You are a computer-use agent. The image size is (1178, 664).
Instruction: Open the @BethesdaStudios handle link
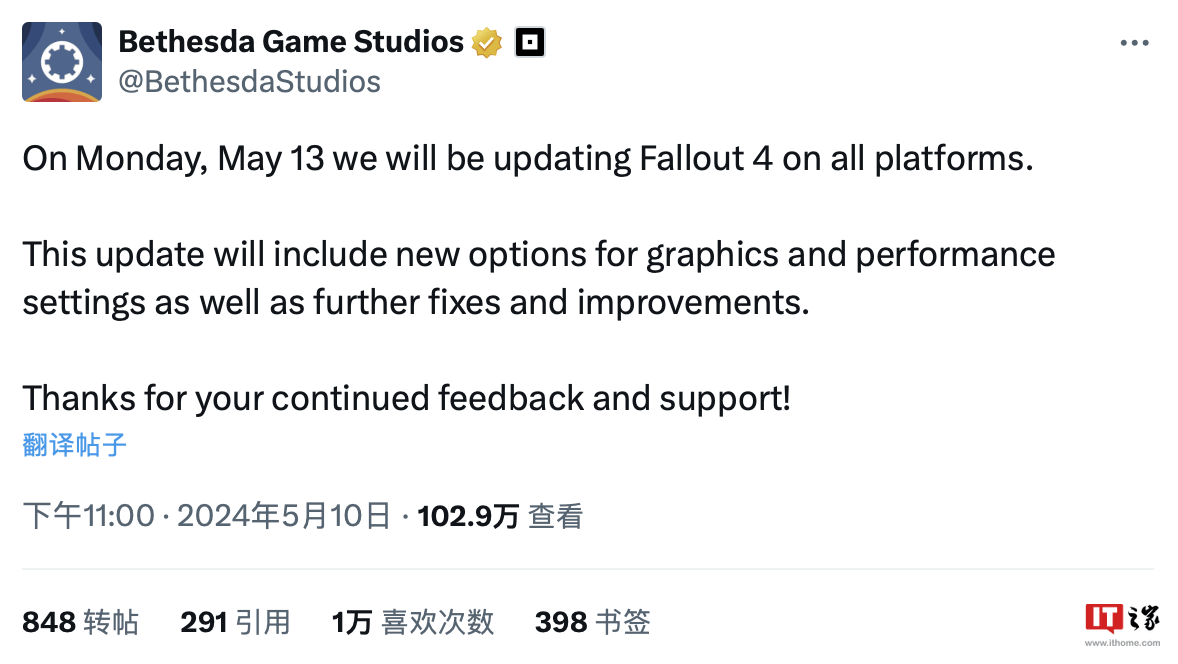tap(249, 82)
